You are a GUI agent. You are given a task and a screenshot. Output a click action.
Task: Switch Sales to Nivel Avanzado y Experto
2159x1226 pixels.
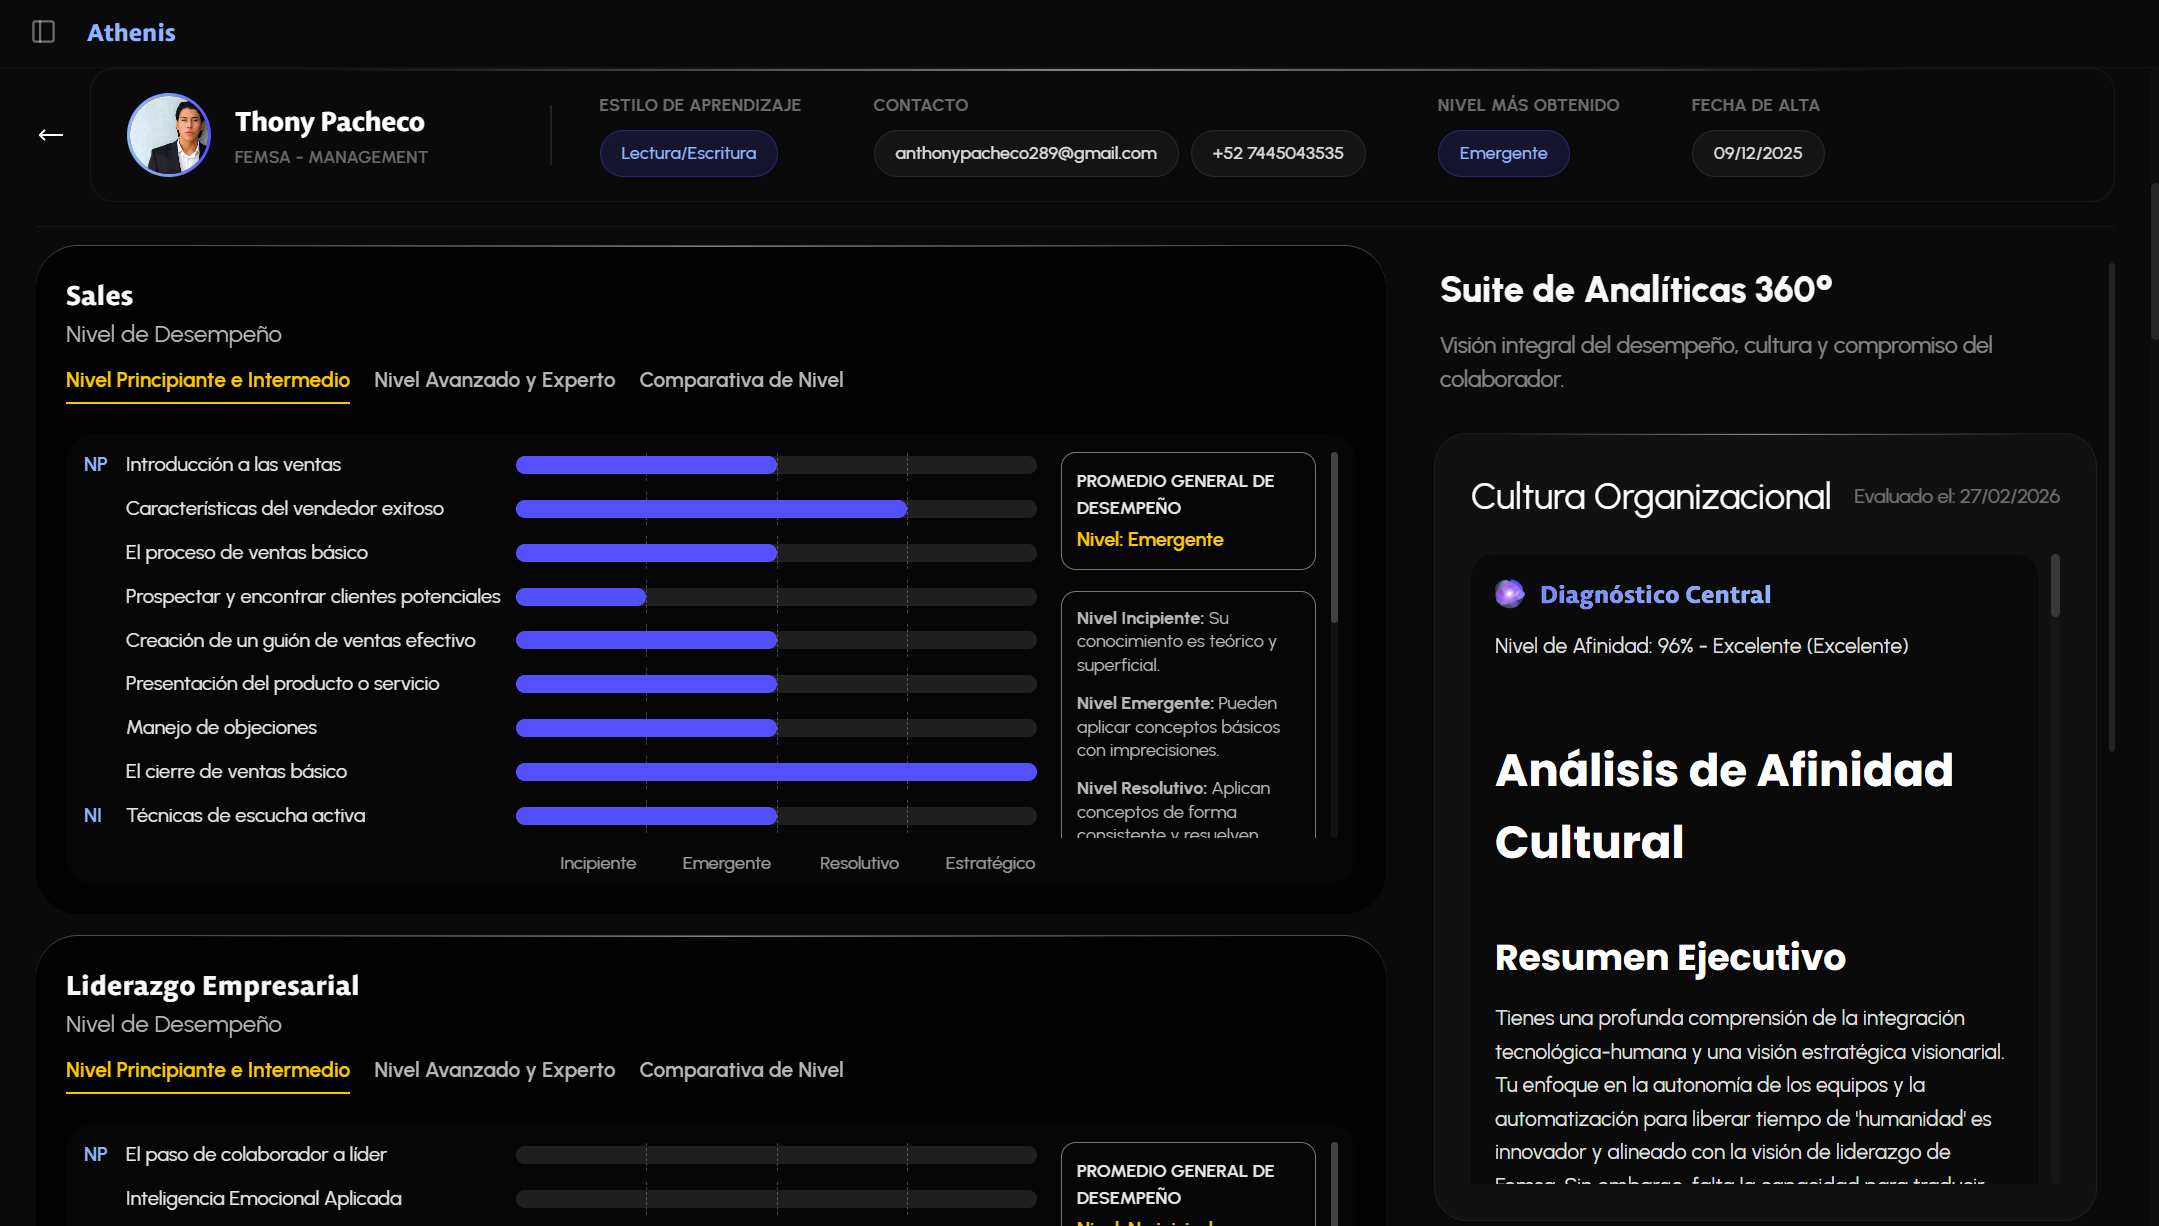click(494, 380)
